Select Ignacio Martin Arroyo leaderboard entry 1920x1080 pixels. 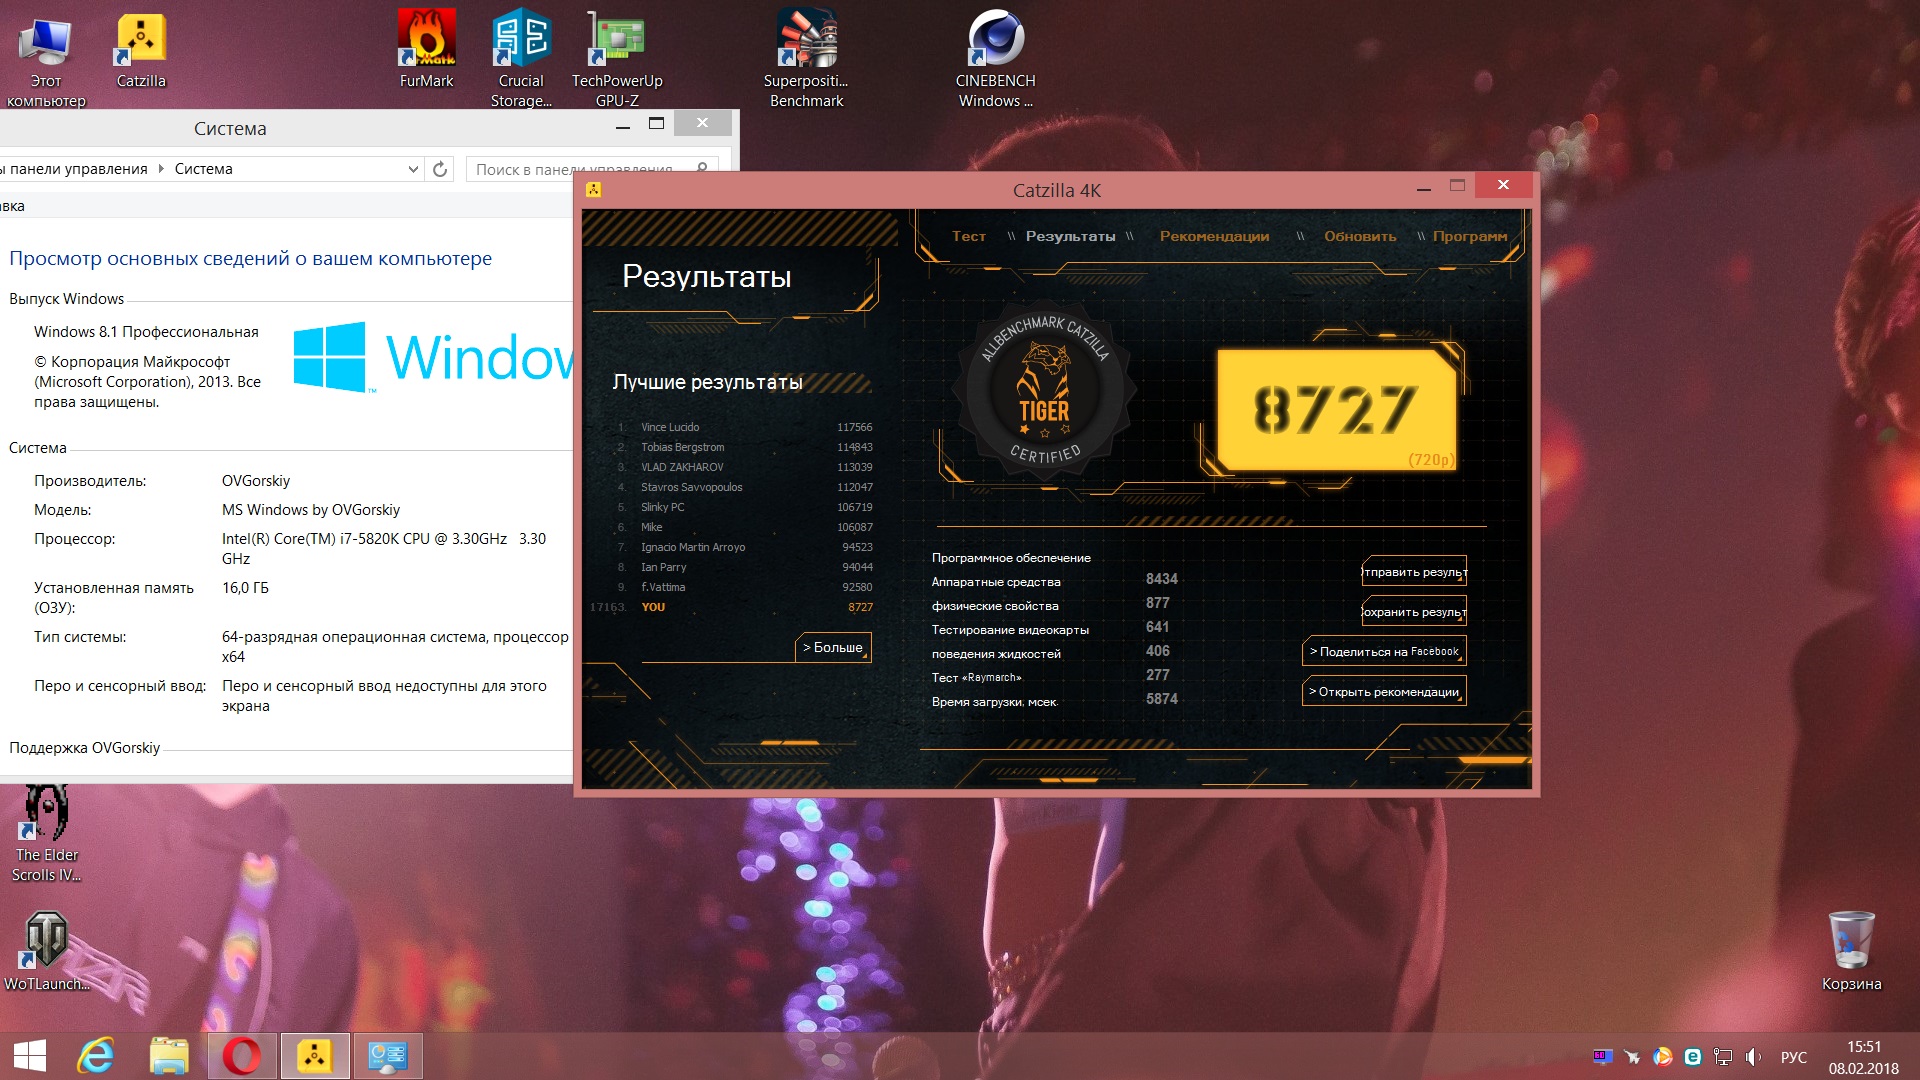[x=745, y=547]
